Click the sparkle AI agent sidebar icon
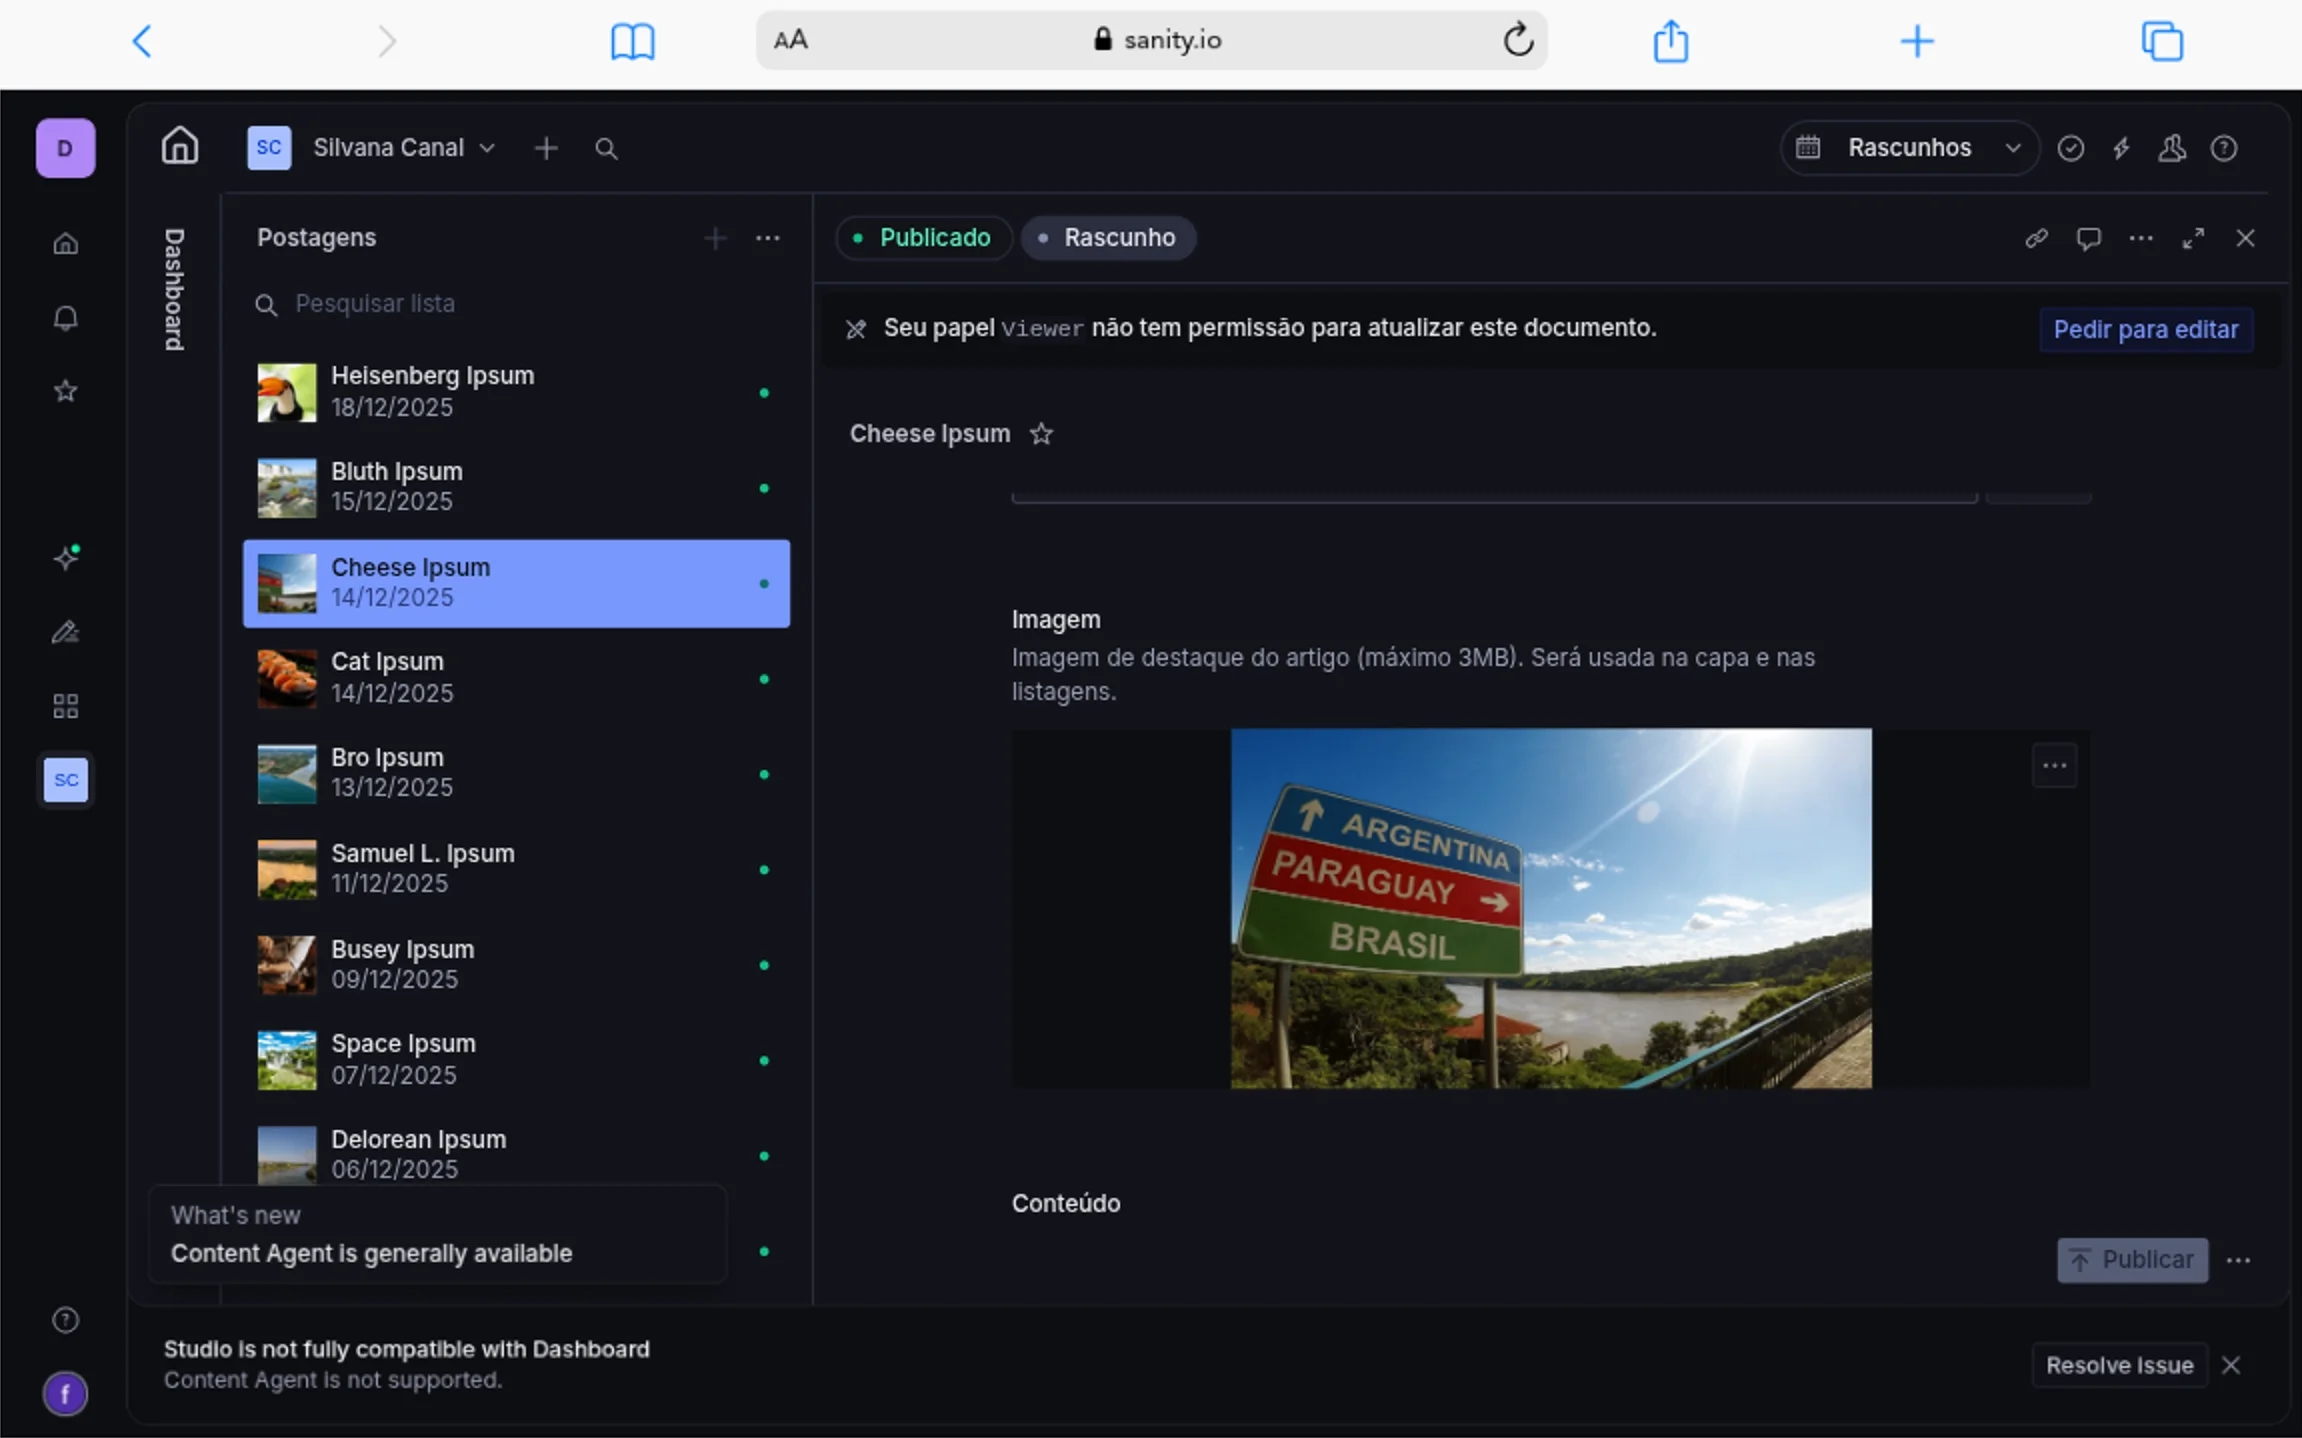Viewport: 2302px width, 1438px height. (x=66, y=557)
